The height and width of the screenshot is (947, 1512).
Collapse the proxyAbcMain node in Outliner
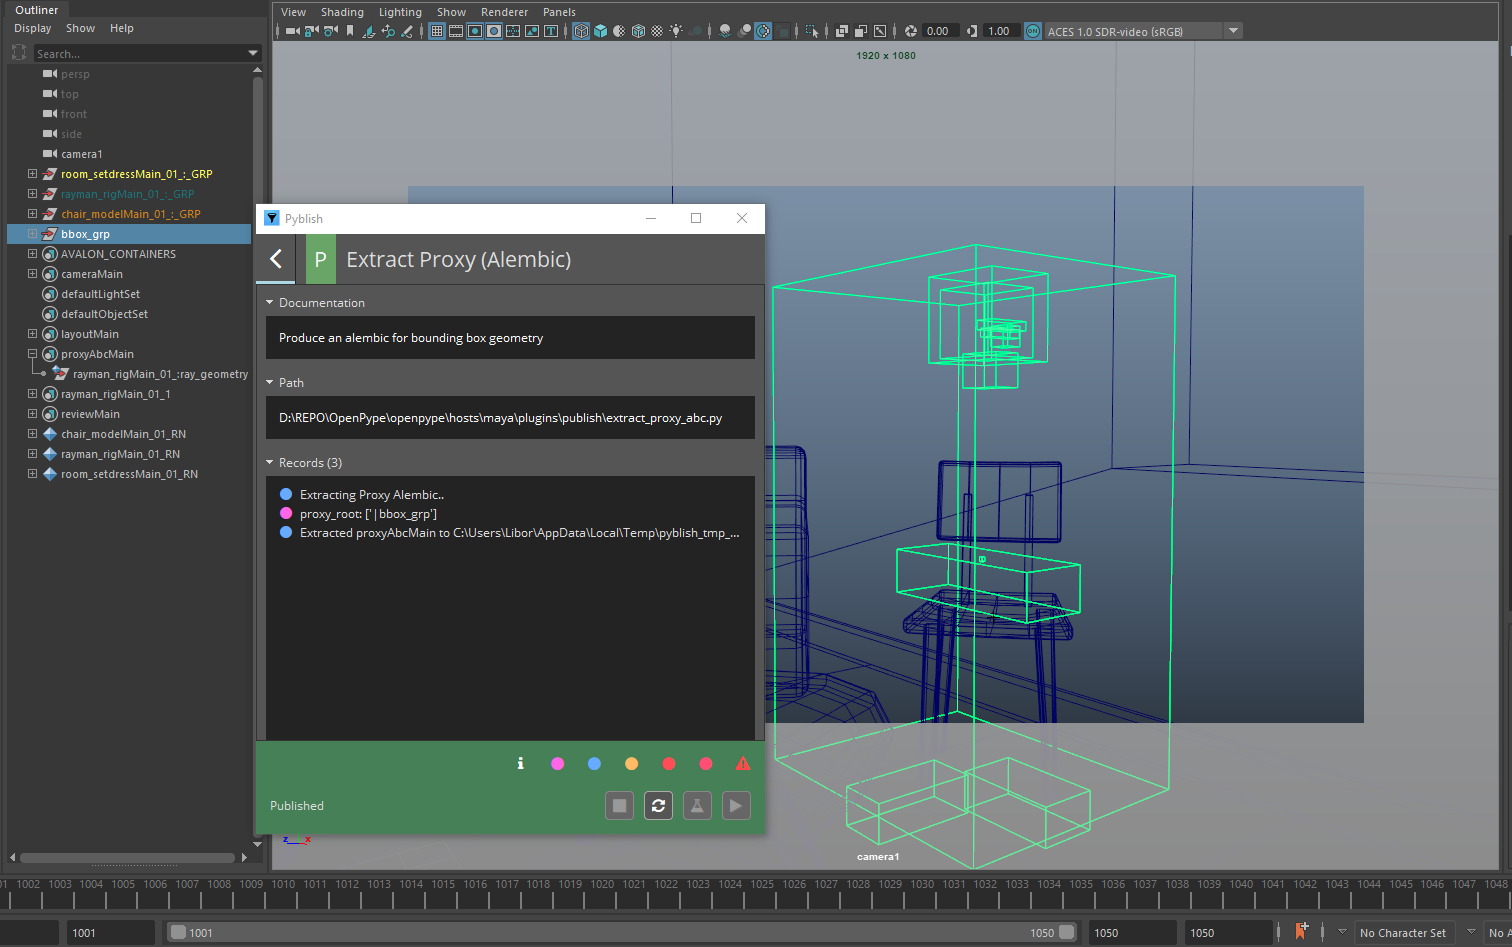[31, 353]
